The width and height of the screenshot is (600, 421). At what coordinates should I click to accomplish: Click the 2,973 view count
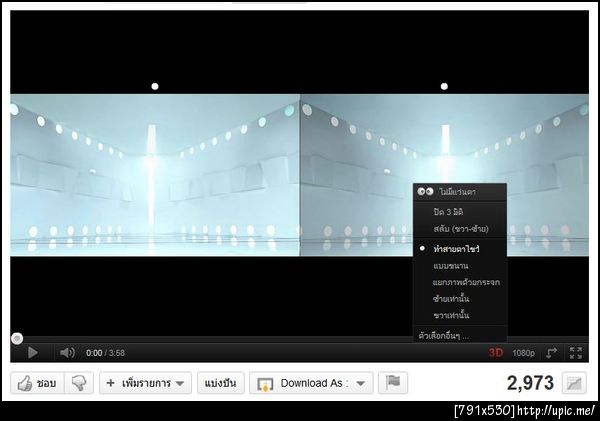coord(530,383)
